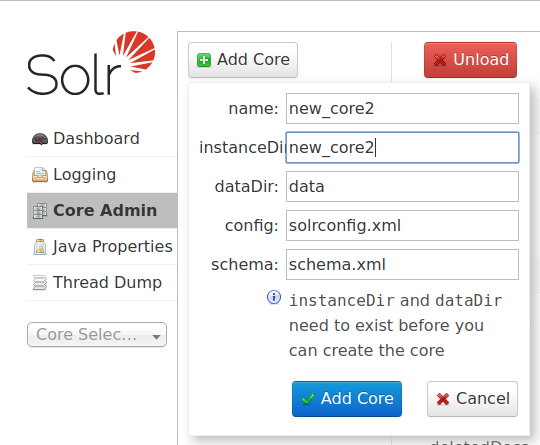
Task: Open the Logging page
Action: tap(102, 175)
